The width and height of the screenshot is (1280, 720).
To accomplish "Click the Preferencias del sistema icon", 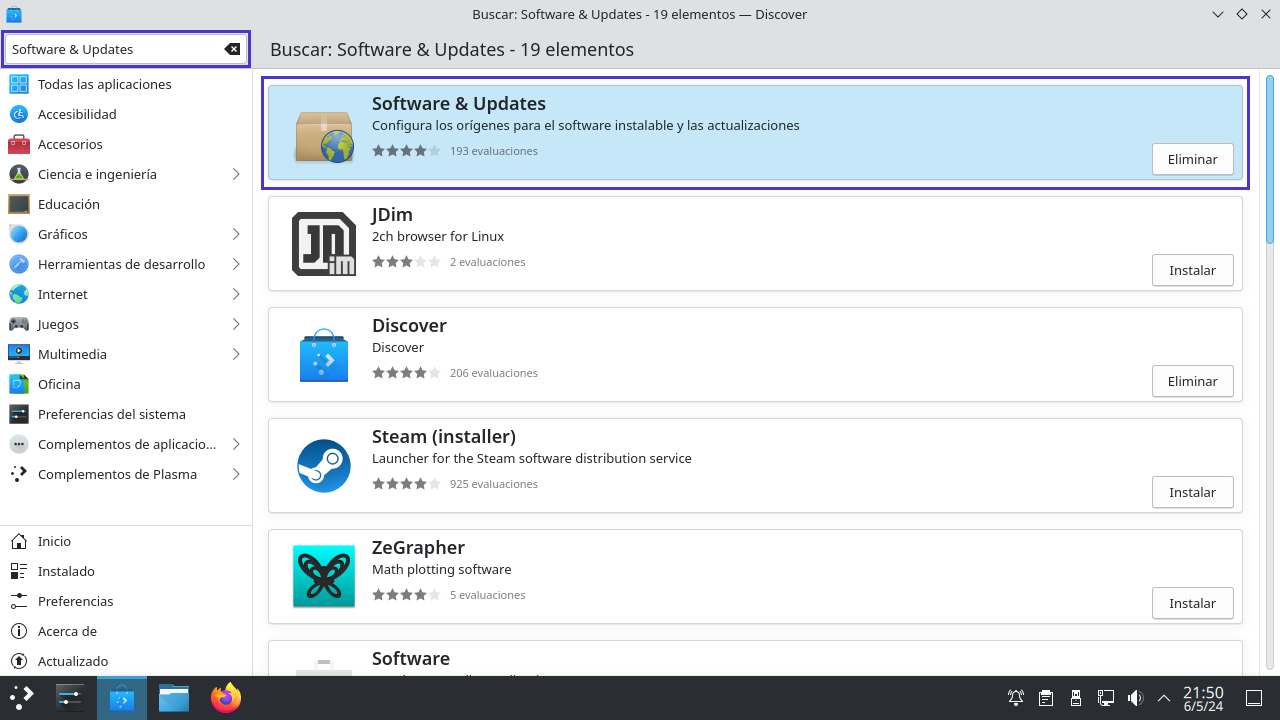I will 19,414.
